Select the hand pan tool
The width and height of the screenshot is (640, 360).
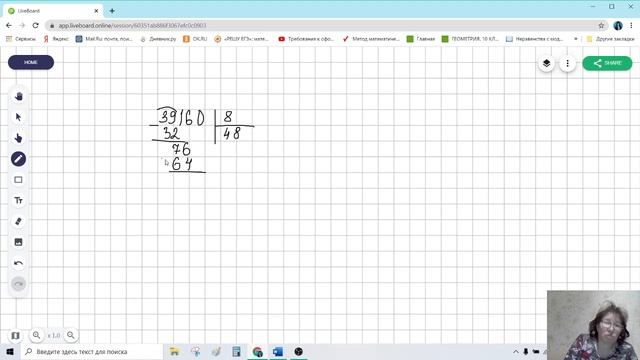[x=18, y=96]
